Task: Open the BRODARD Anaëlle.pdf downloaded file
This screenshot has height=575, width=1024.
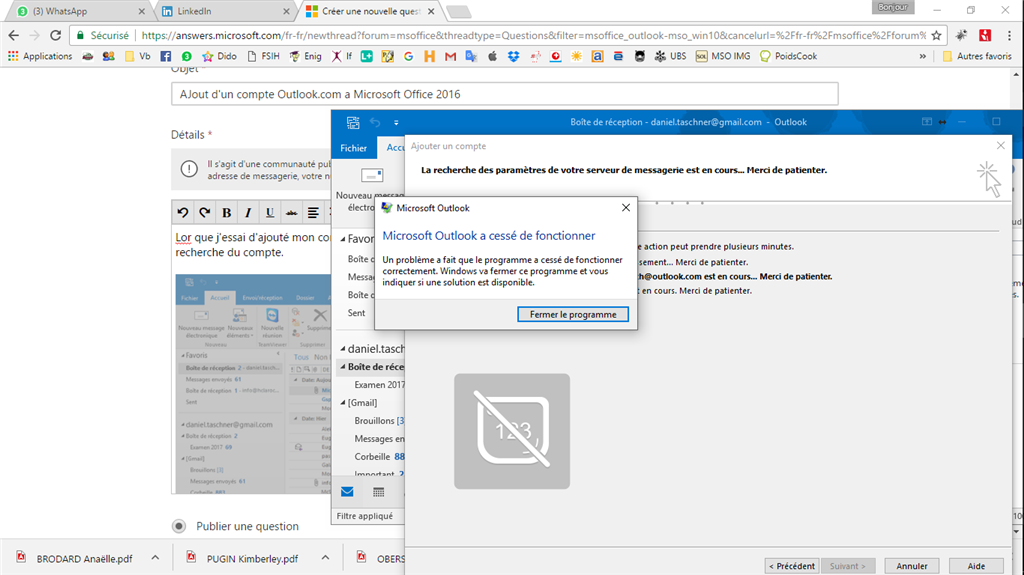Action: (76, 558)
